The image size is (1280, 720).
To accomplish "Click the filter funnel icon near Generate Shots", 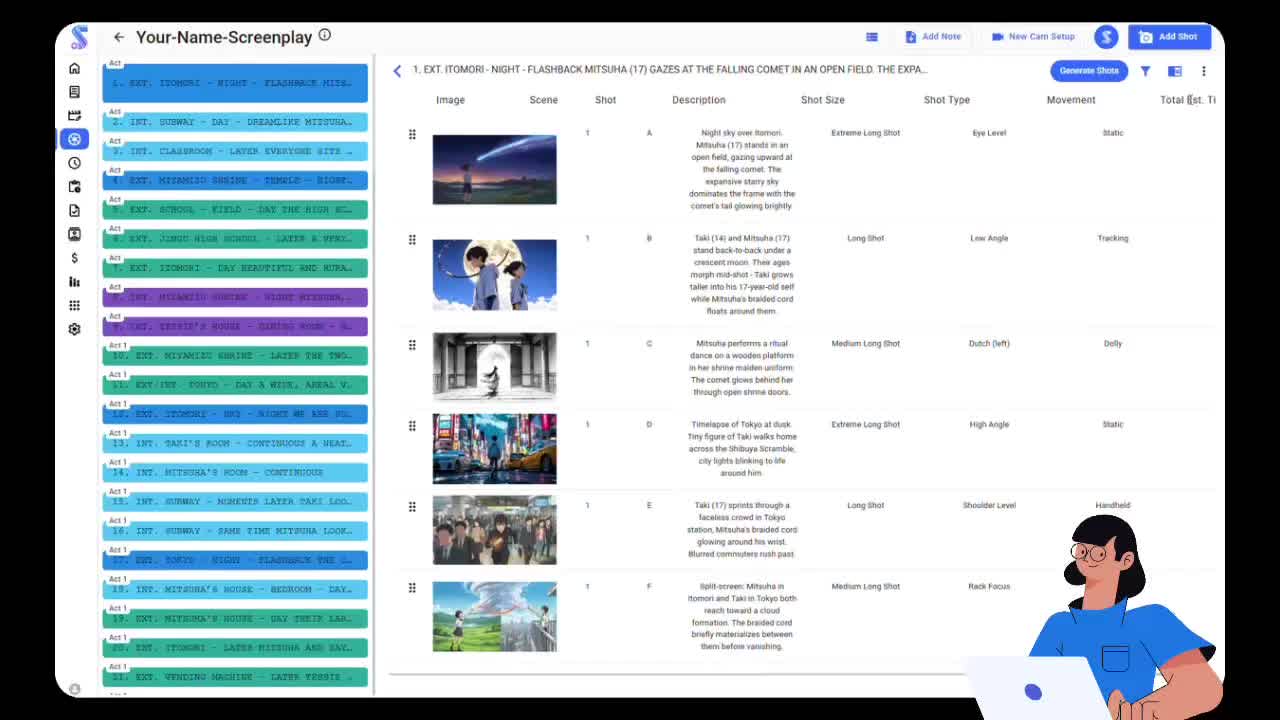I will [1145, 70].
